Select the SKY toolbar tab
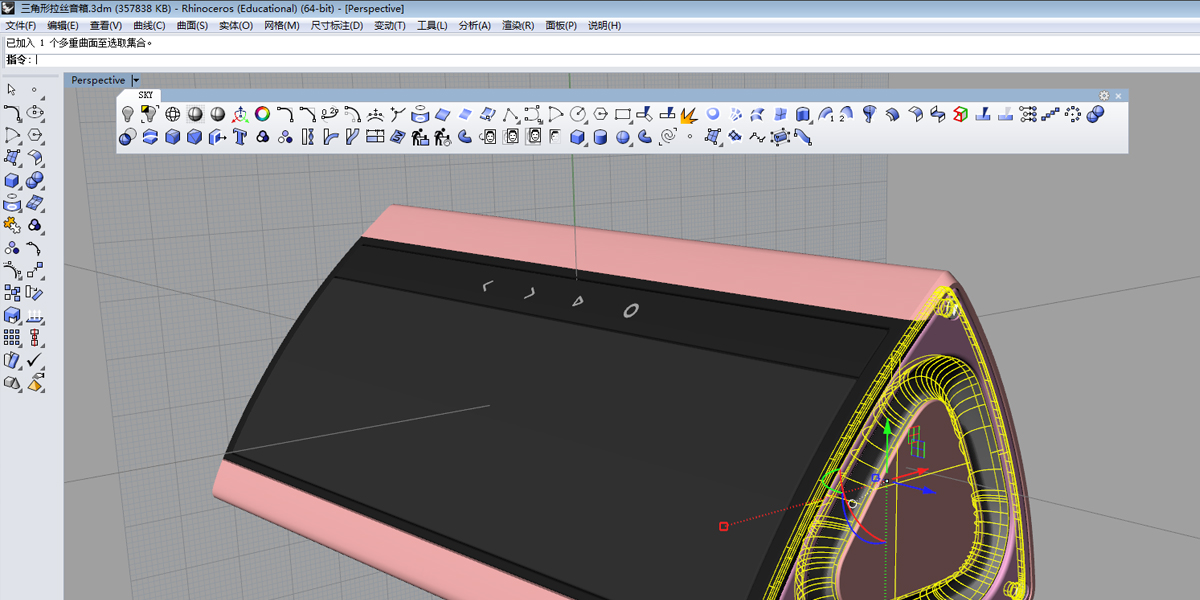The image size is (1200, 600). pyautogui.click(x=146, y=95)
